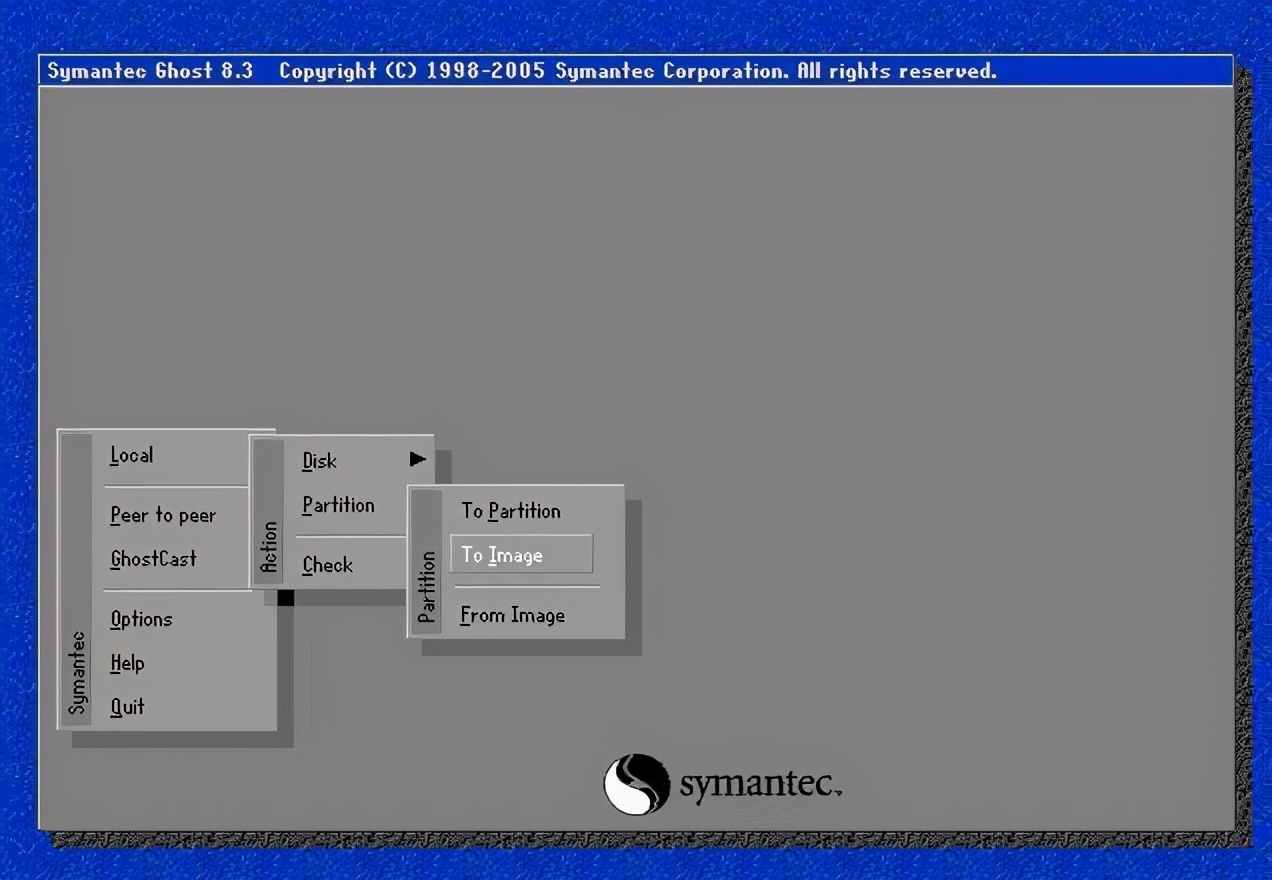Select Quit to exit Ghost
Image resolution: width=1272 pixels, height=880 pixels.
coord(127,707)
